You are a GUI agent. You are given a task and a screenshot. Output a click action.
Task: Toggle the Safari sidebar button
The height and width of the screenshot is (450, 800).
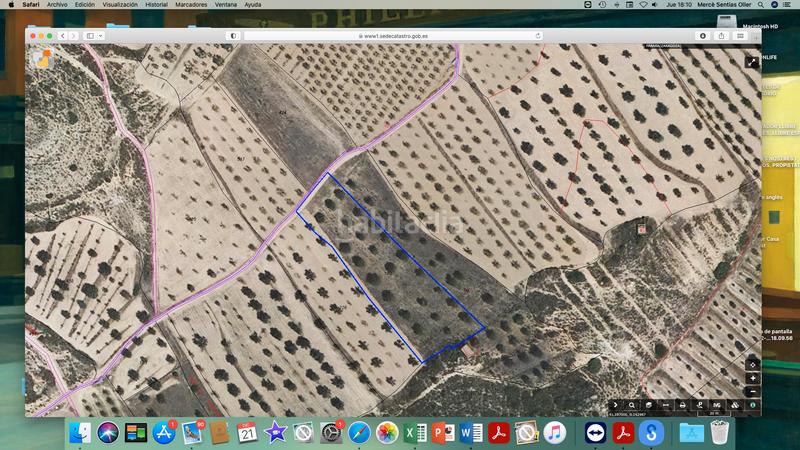pos(90,35)
